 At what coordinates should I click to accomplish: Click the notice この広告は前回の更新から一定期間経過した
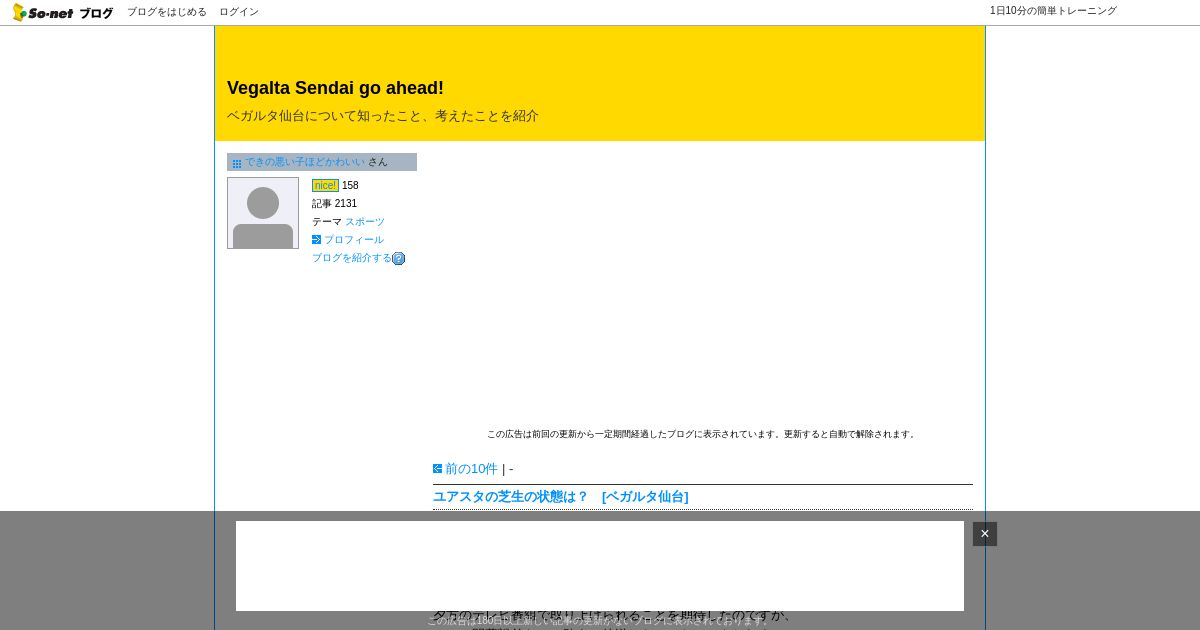[x=702, y=435]
